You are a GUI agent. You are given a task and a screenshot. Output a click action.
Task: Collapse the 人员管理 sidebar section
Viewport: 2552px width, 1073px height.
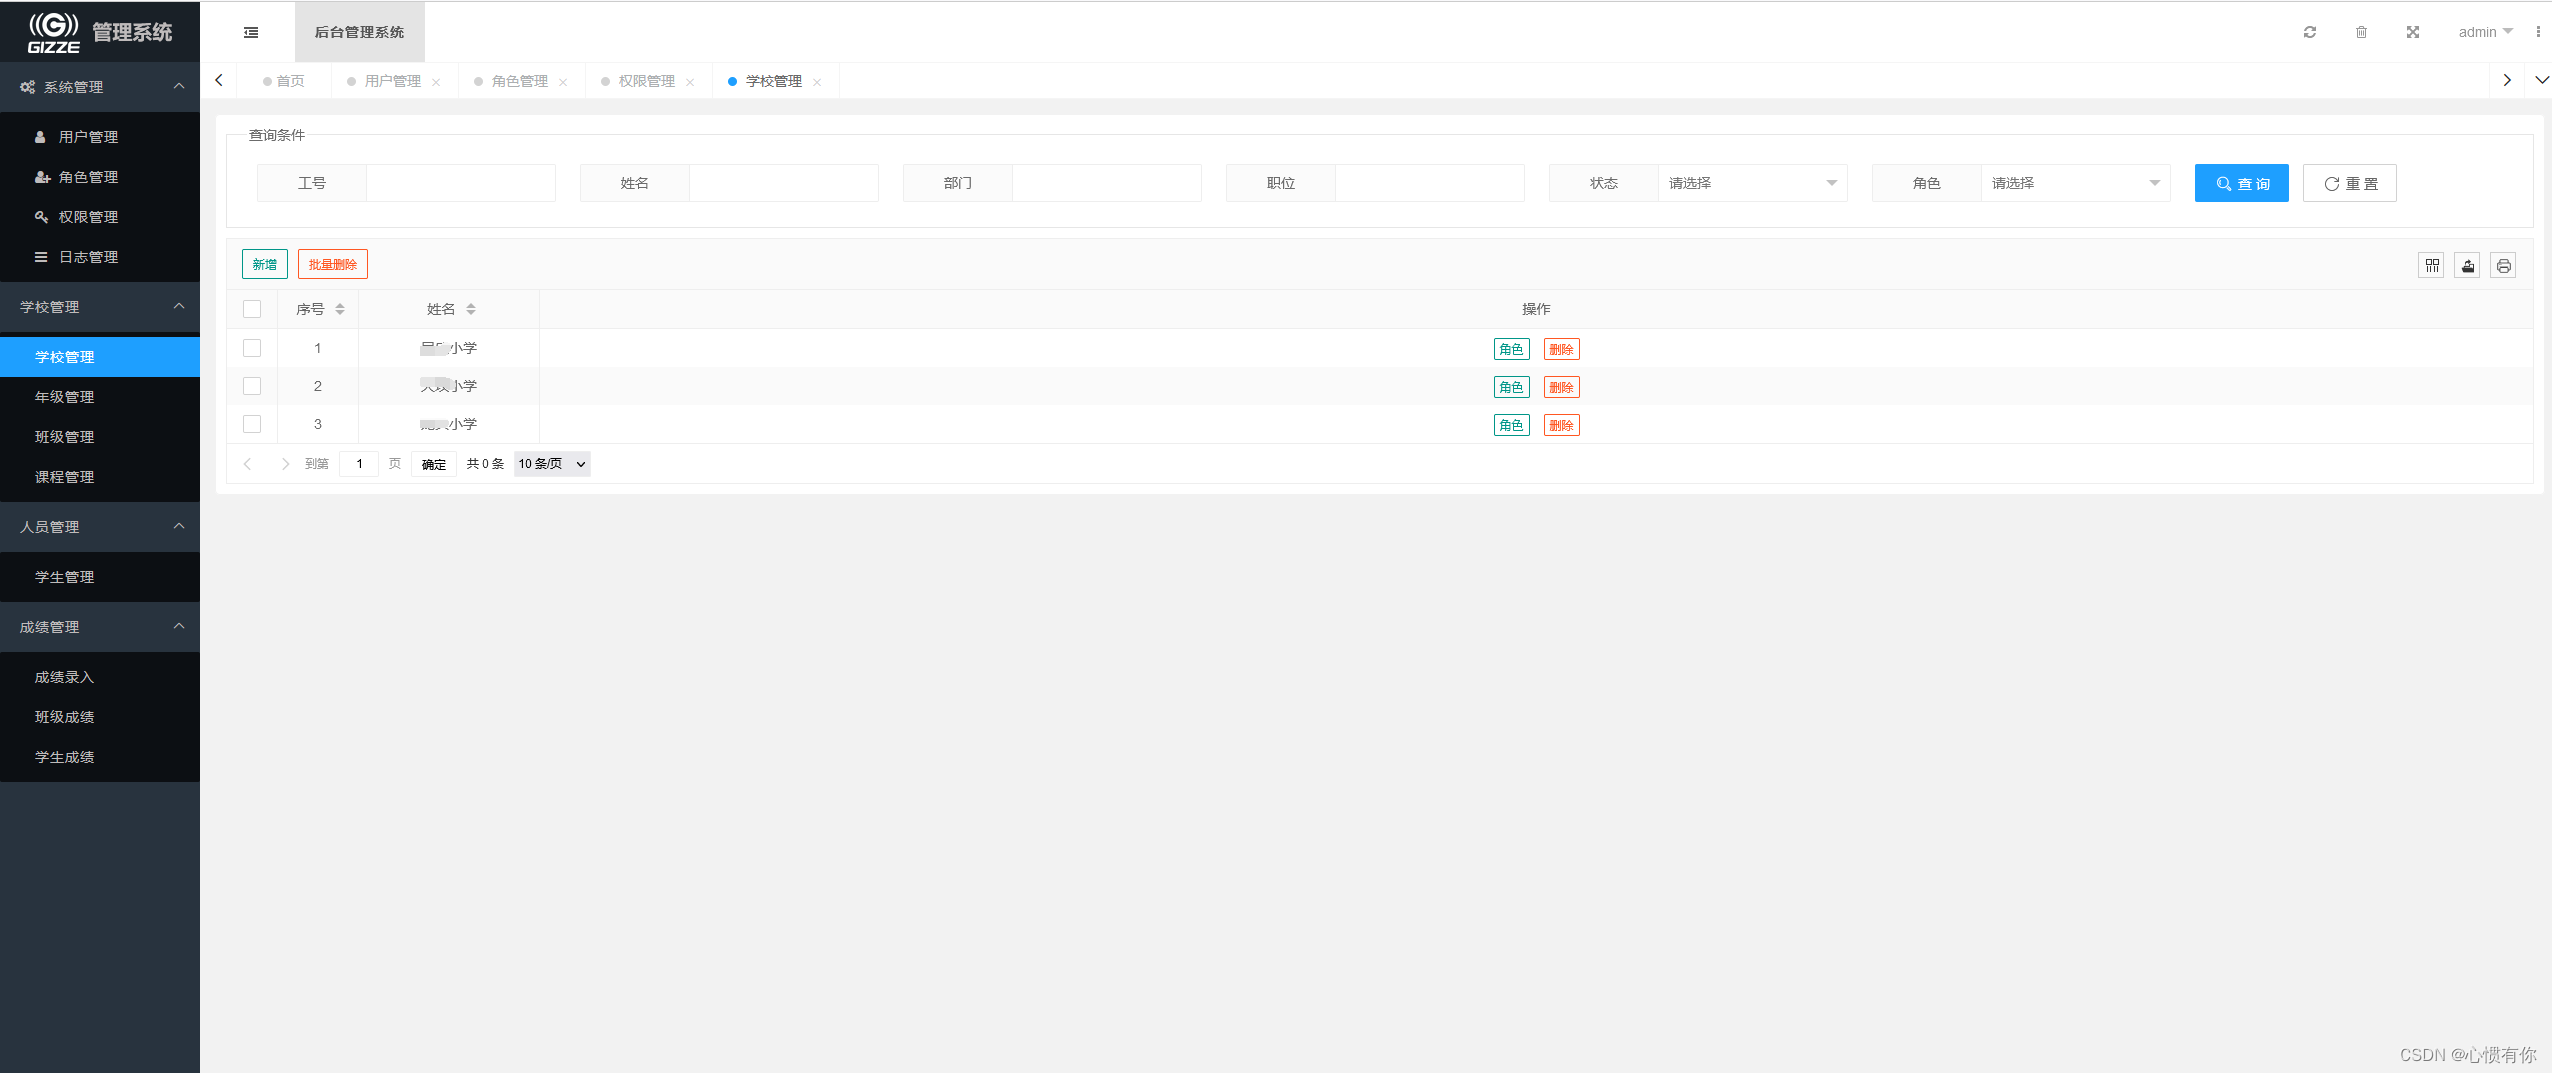point(100,527)
